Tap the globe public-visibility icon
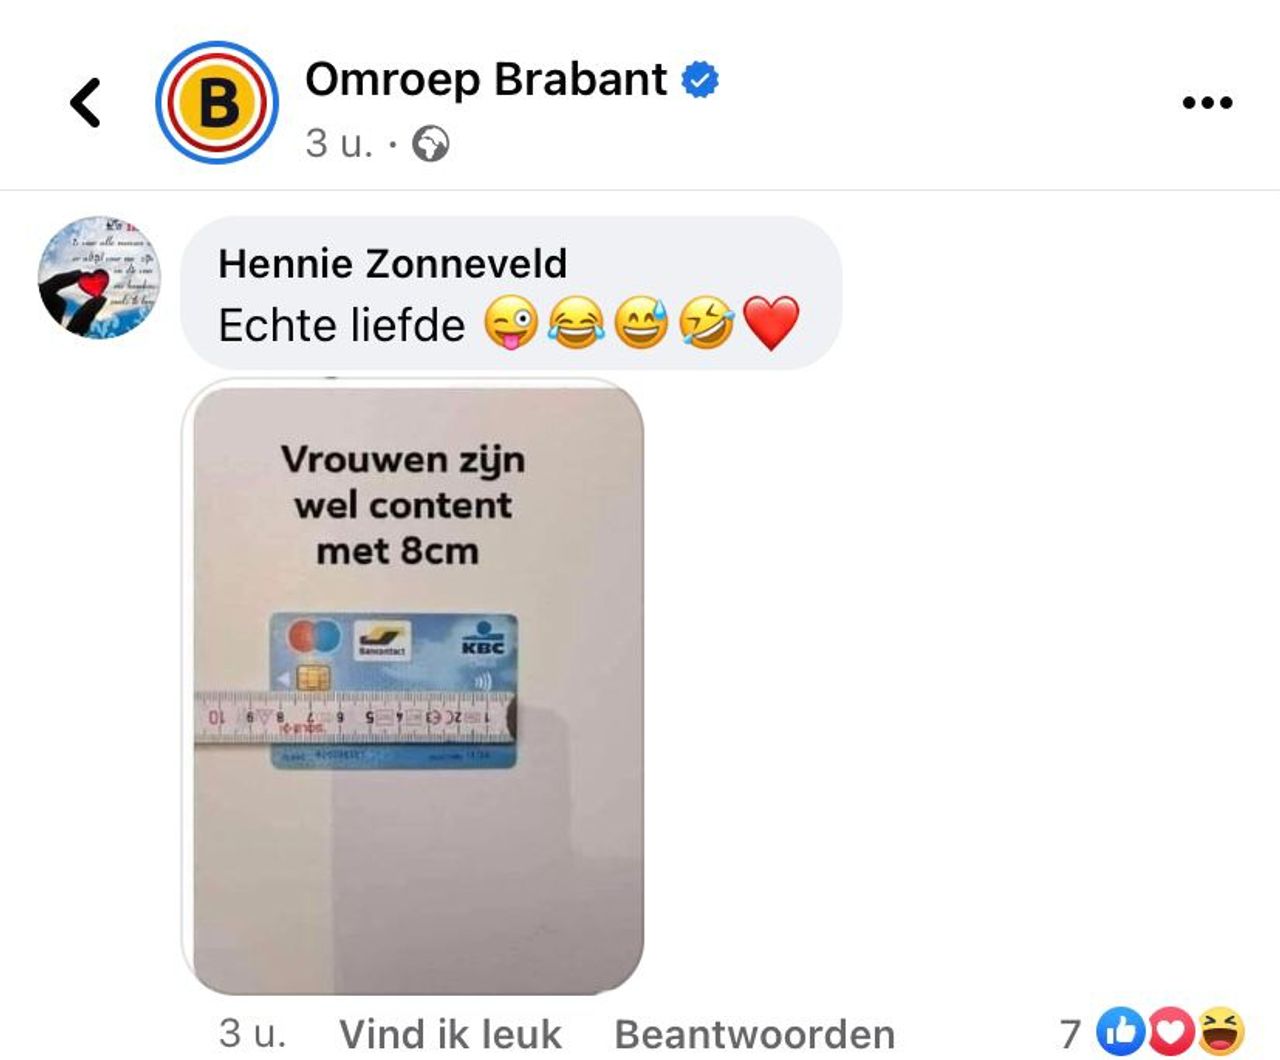Screen dimensions: 1280x1060 431,144
